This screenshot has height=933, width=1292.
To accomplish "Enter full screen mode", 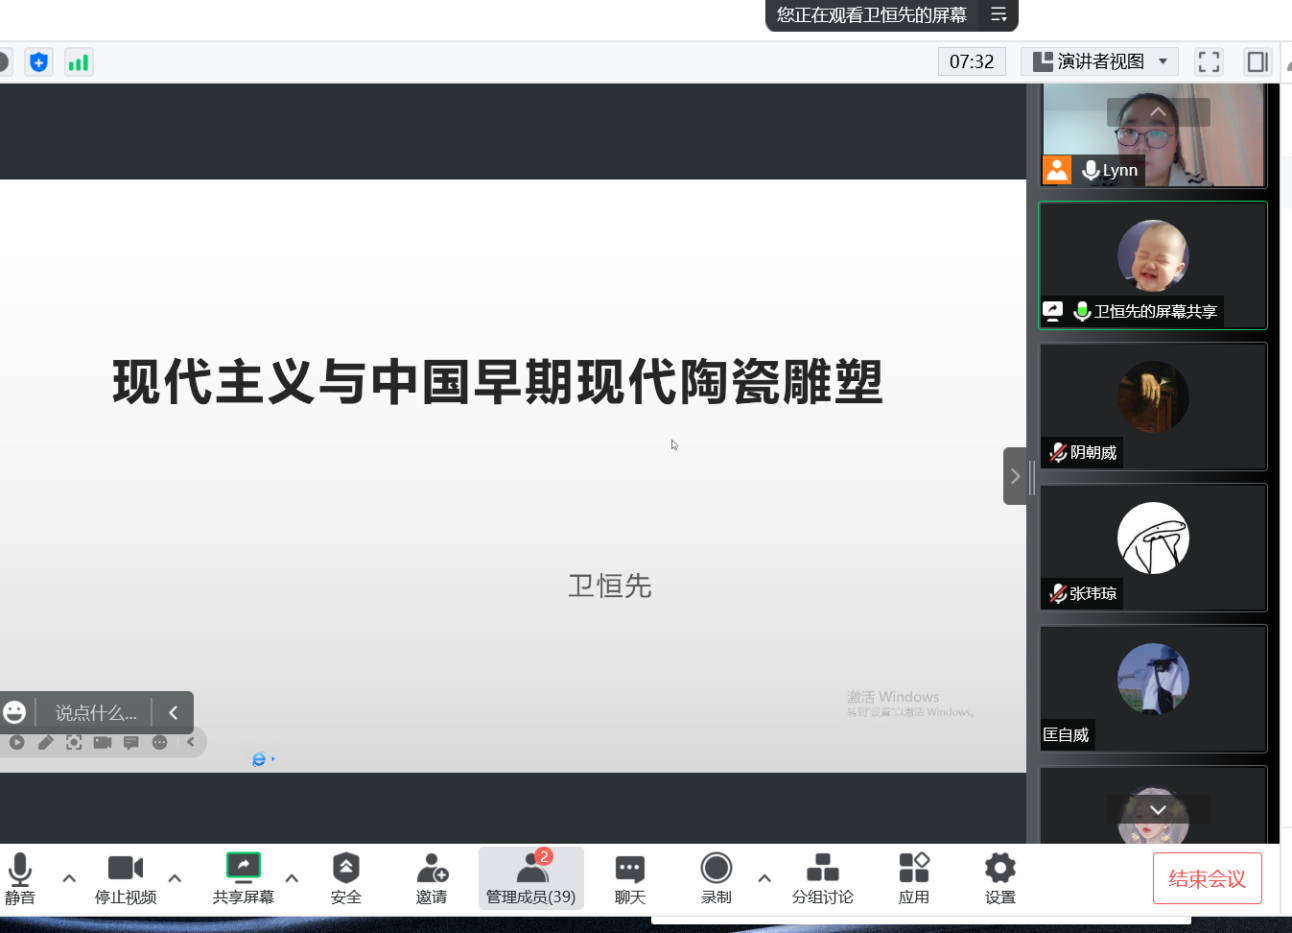I will pos(1209,62).
